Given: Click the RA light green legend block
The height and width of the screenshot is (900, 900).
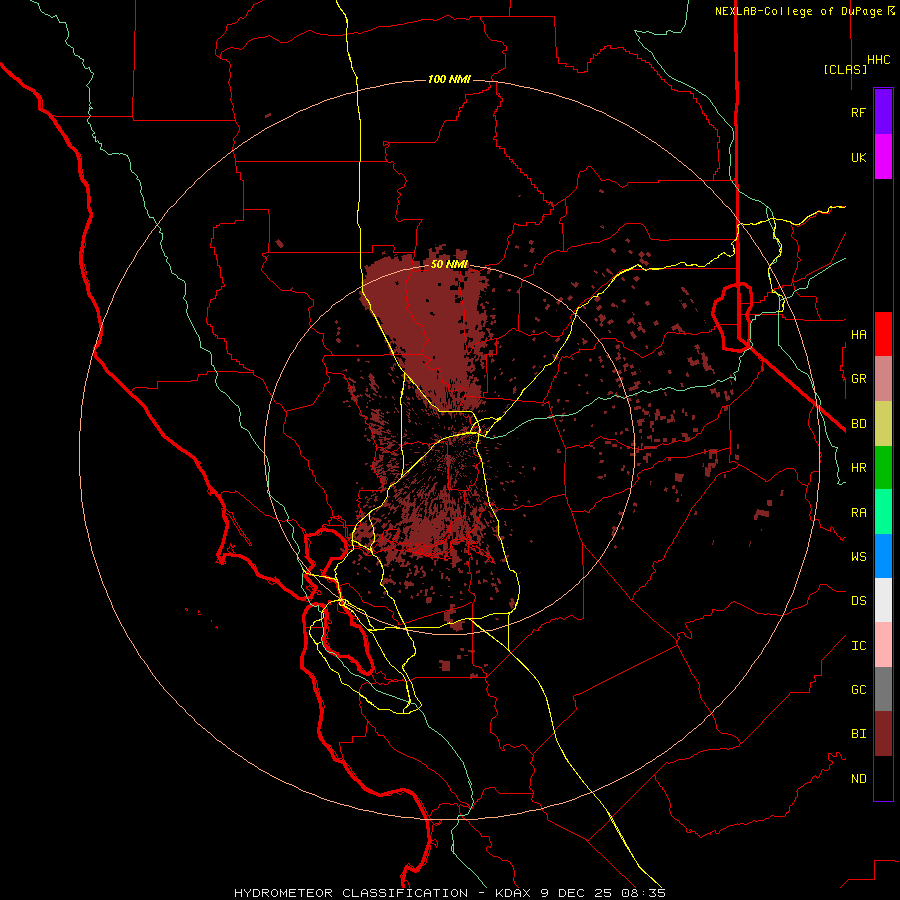Looking at the screenshot, I should [883, 512].
